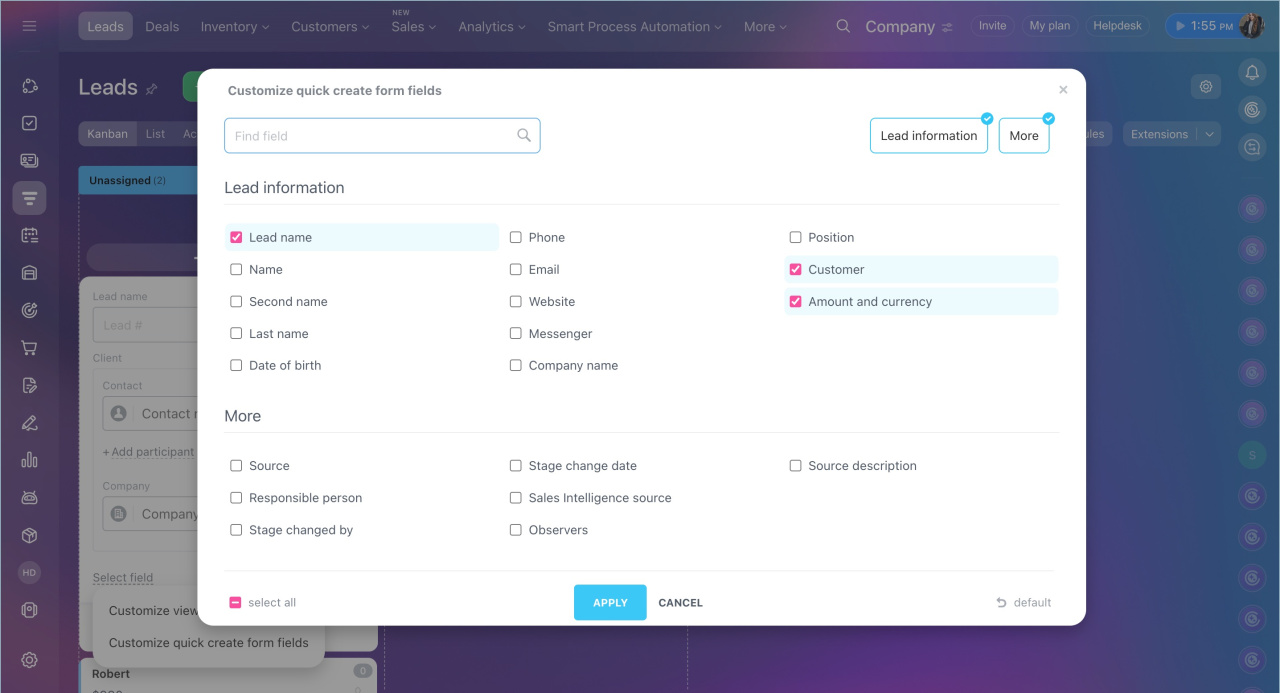Switch to the Deals tab

(x=162, y=27)
